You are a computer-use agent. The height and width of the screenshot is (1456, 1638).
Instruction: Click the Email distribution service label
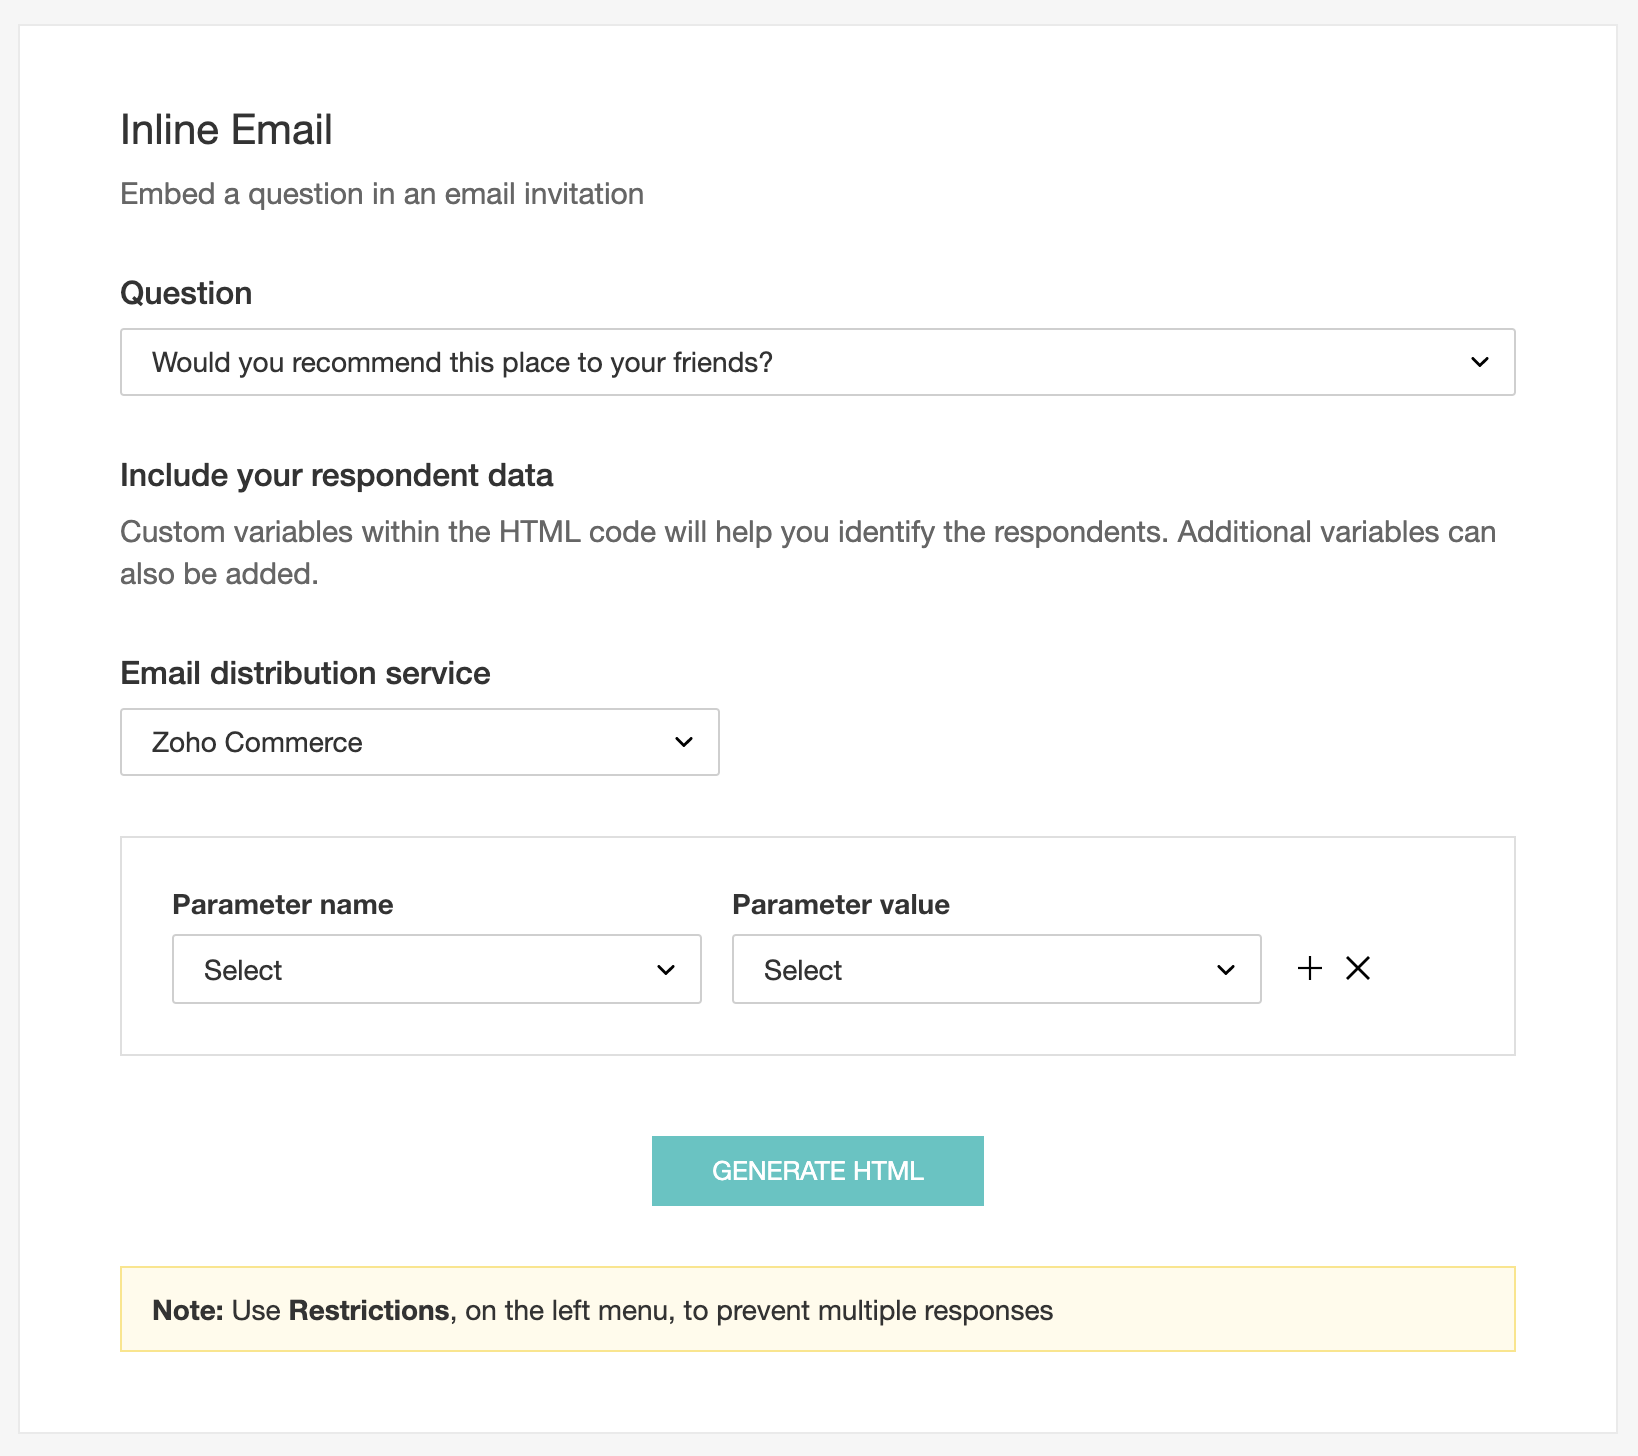point(305,673)
